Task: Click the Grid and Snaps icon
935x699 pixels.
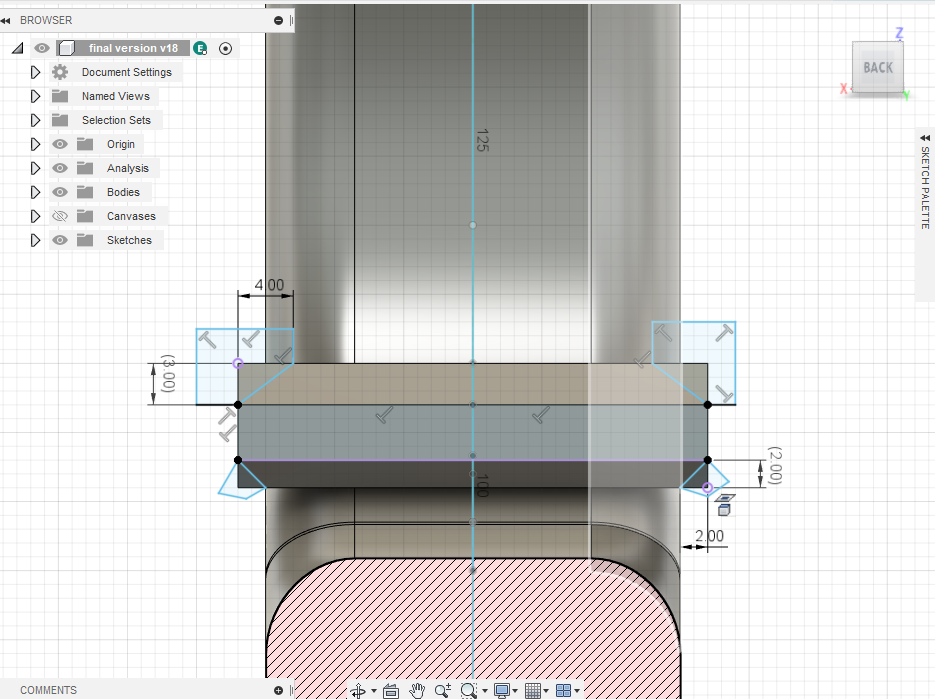Action: pyautogui.click(x=533, y=691)
